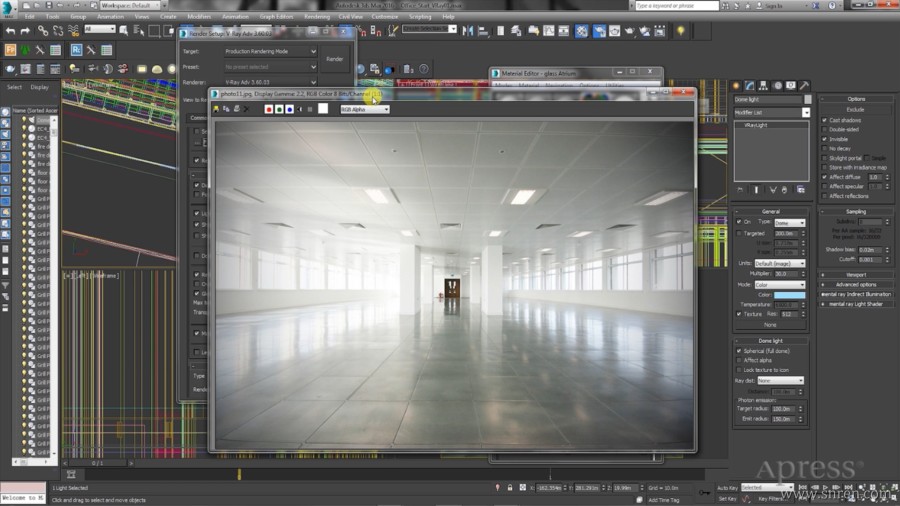The height and width of the screenshot is (506, 900).
Task: Click the save image icon in frame window
Action: [x=216, y=109]
